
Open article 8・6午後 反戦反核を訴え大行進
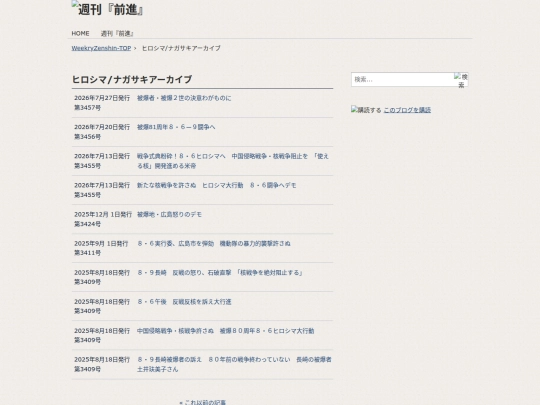(x=184, y=302)
